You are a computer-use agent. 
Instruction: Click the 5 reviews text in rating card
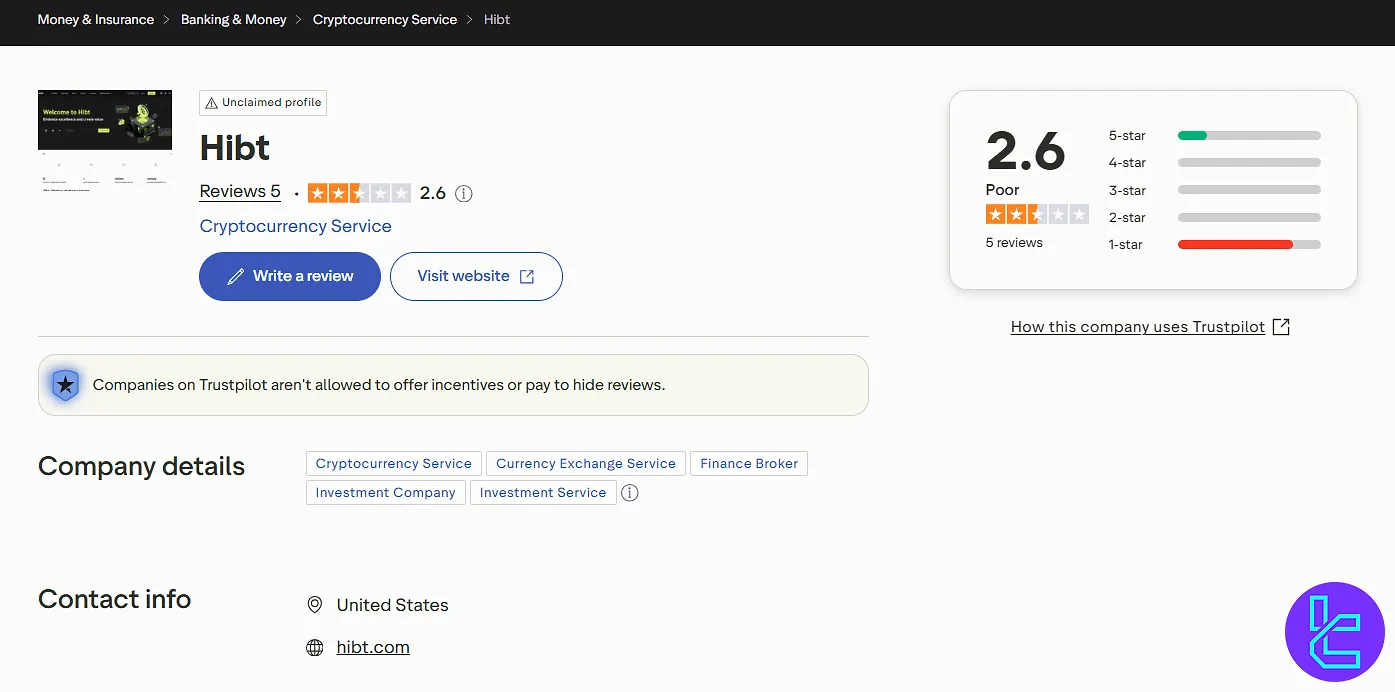(1014, 243)
